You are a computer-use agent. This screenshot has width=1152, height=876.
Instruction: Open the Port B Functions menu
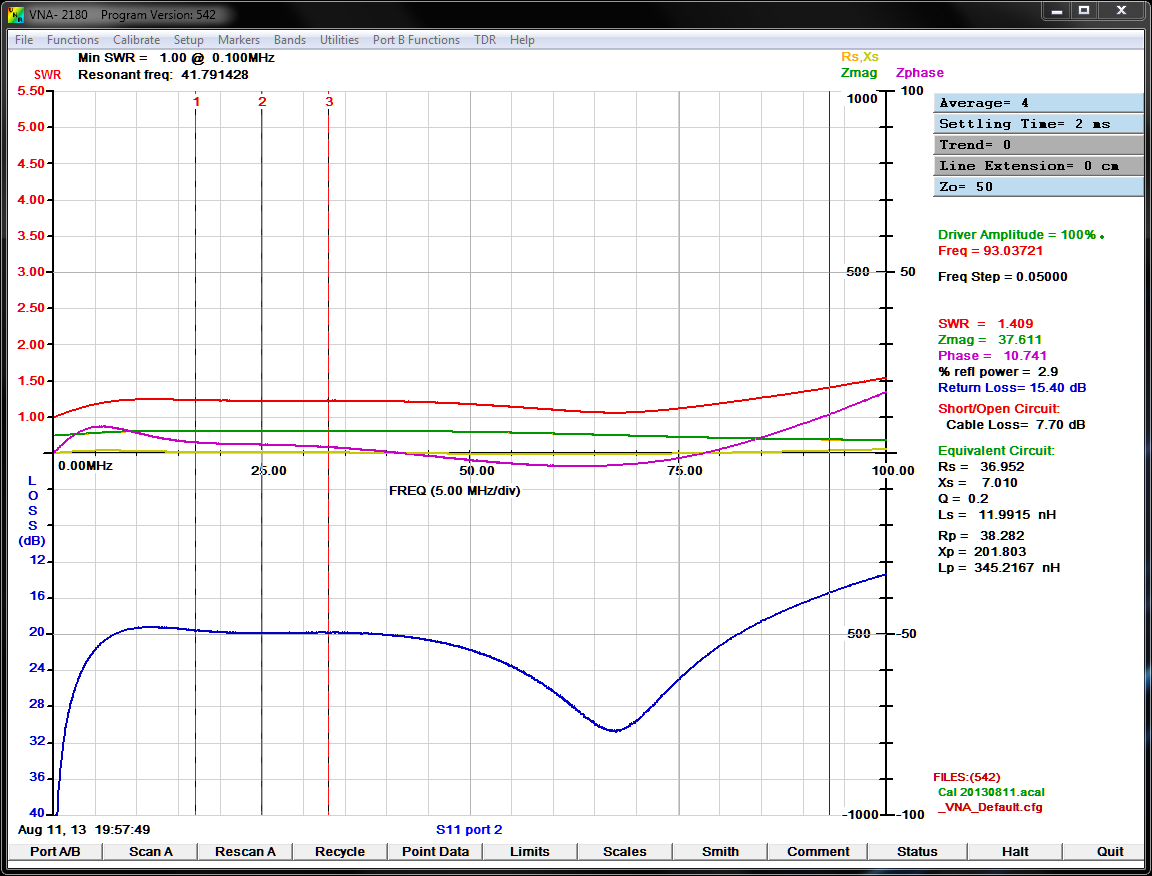click(x=416, y=40)
